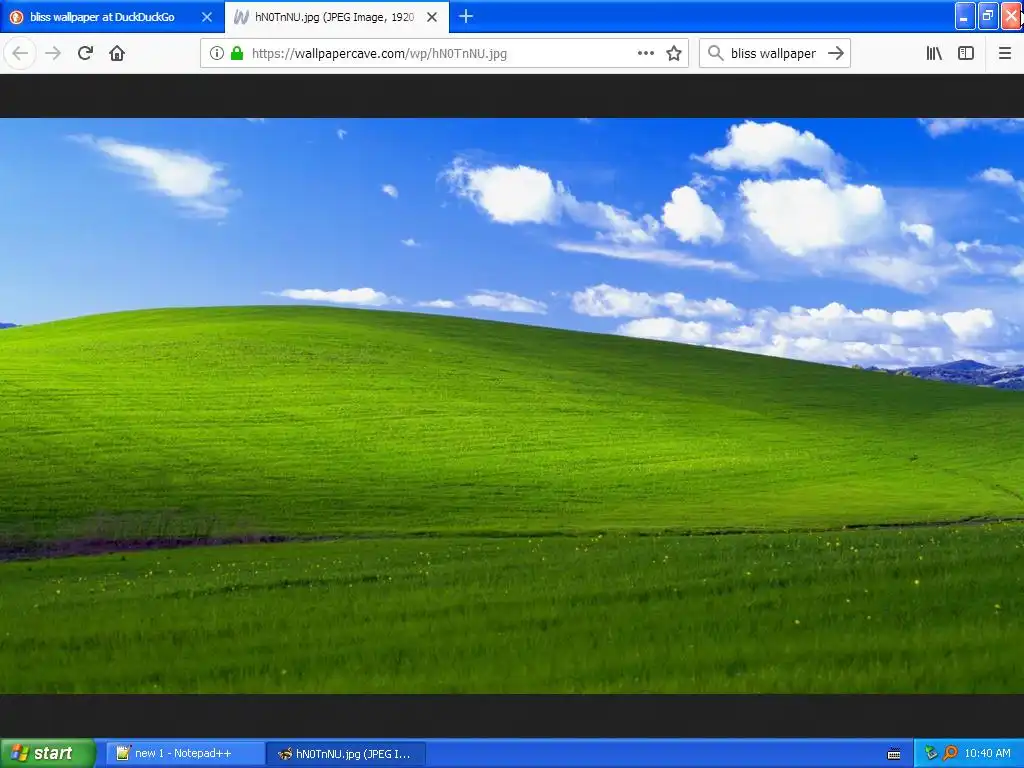Open the Firefox home page

[117, 54]
